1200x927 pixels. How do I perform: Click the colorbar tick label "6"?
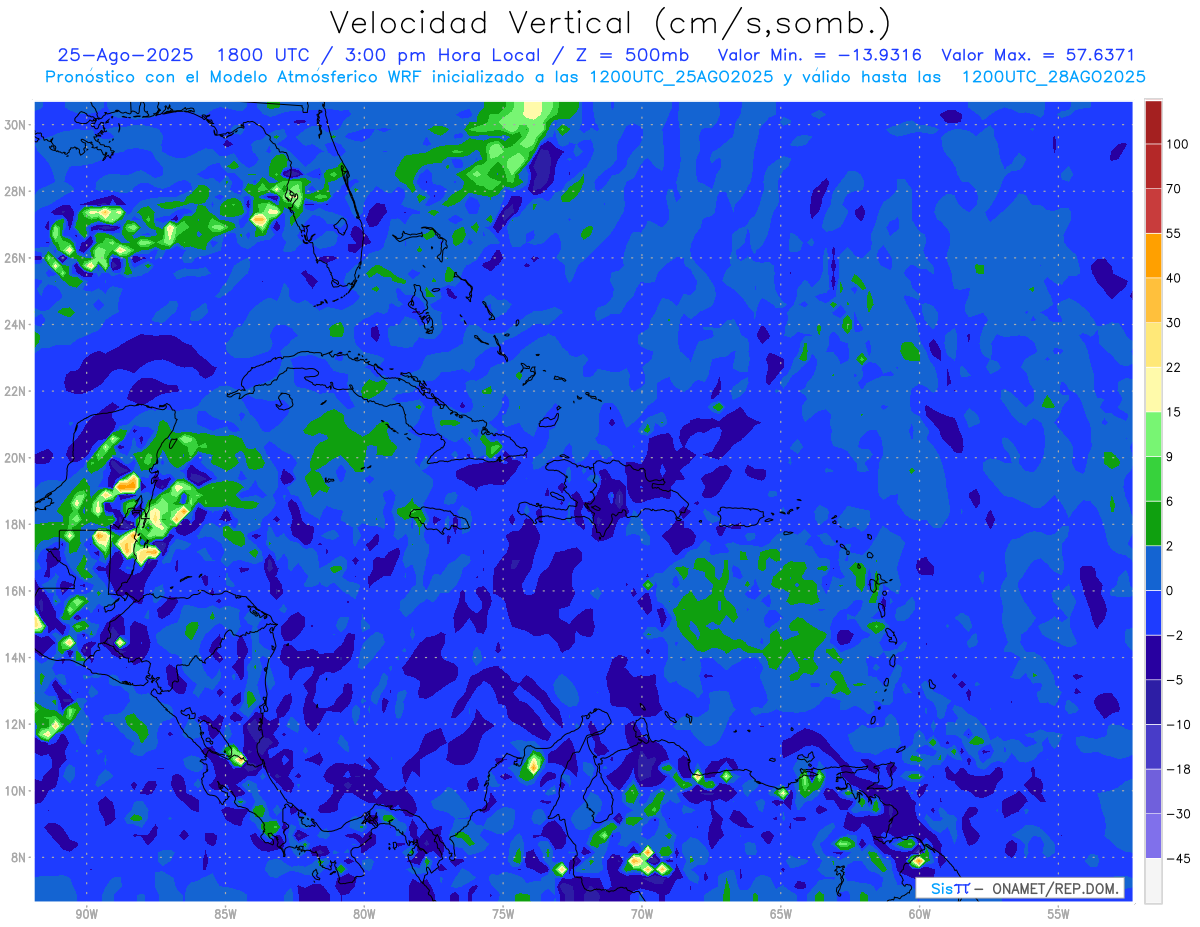pyautogui.click(x=1170, y=501)
